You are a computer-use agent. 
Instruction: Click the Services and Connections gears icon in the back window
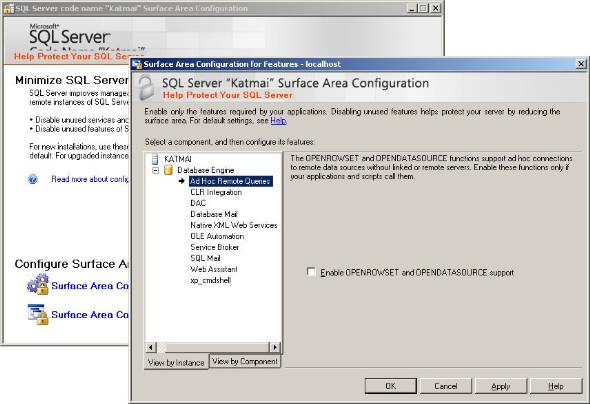pos(38,284)
